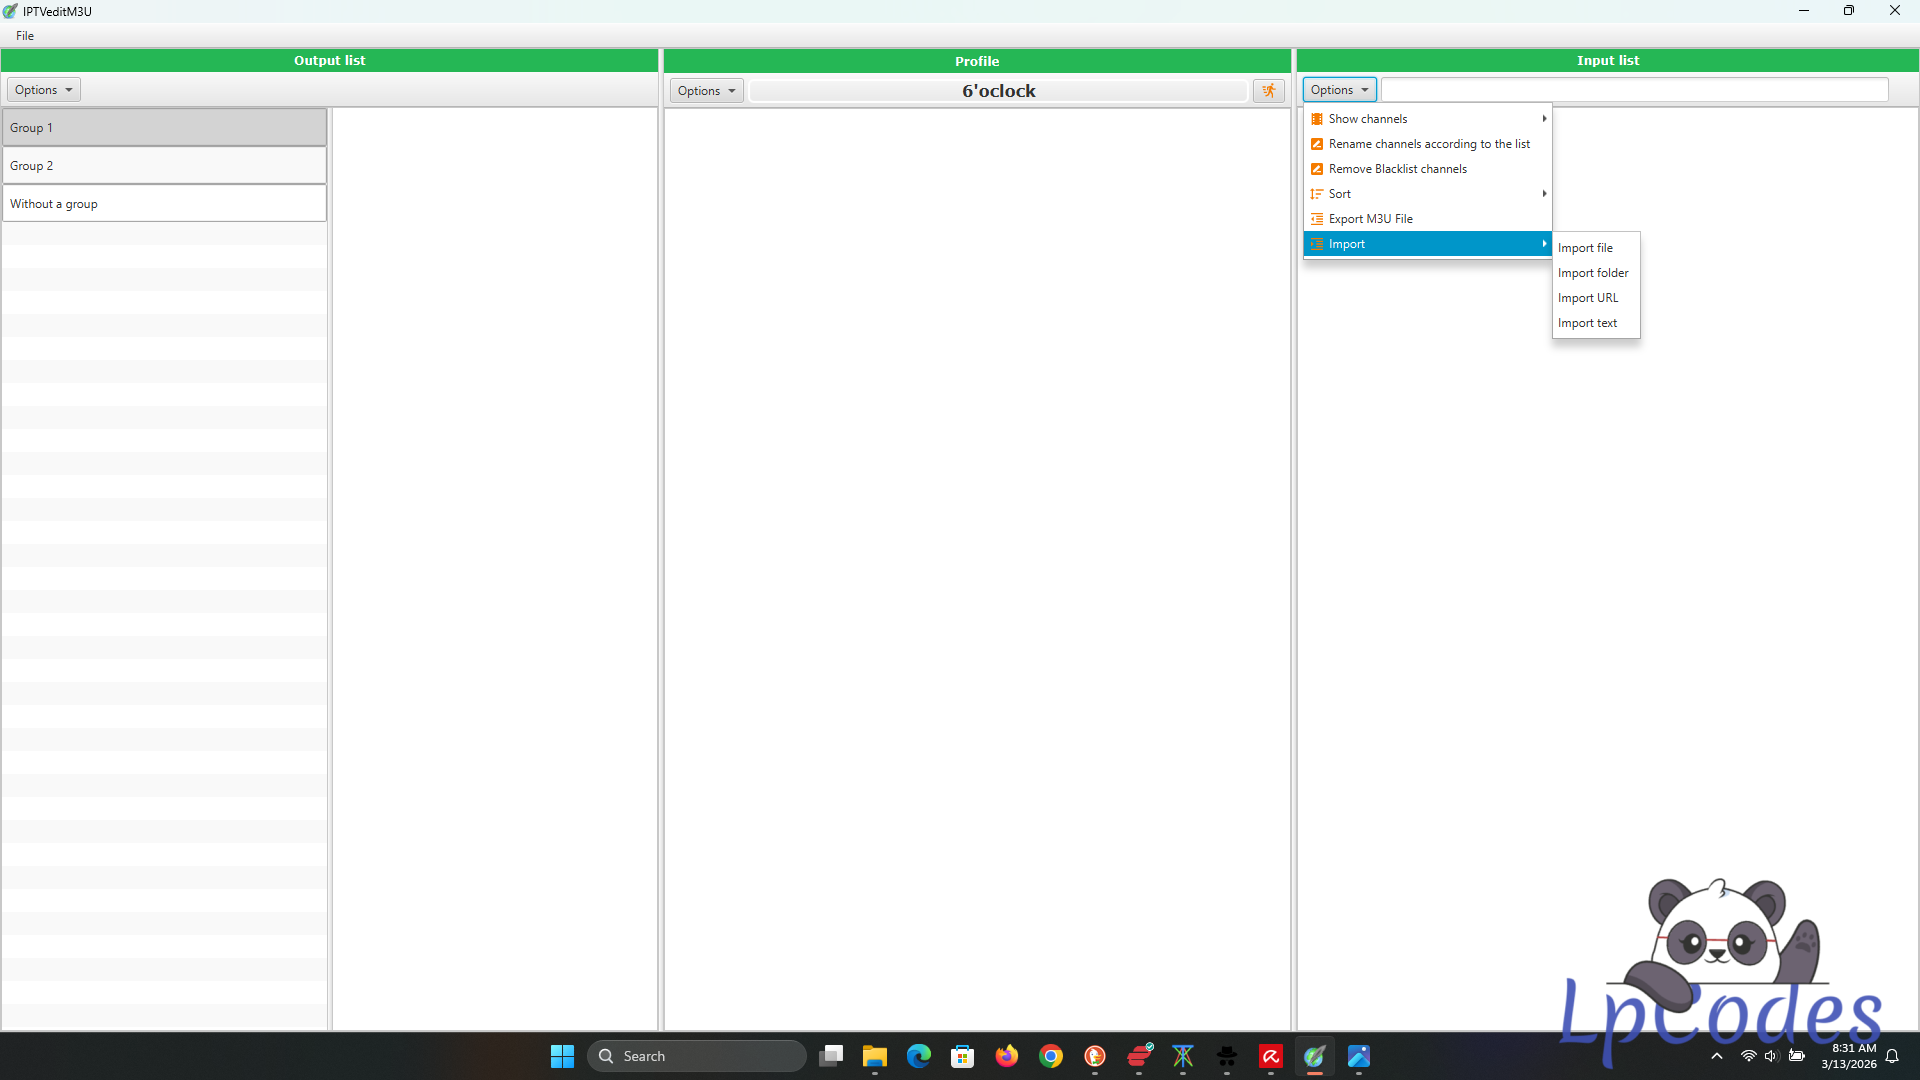Open Firefox from the taskbar
1920x1080 pixels.
coord(1006,1056)
